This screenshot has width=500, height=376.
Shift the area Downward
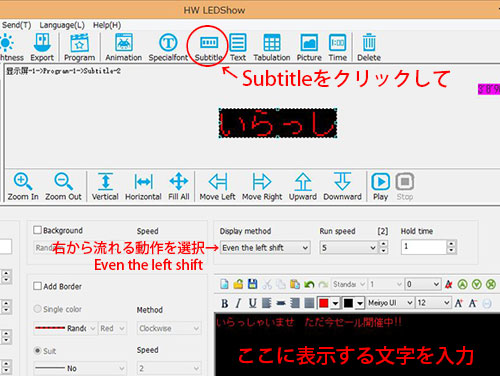342,186
